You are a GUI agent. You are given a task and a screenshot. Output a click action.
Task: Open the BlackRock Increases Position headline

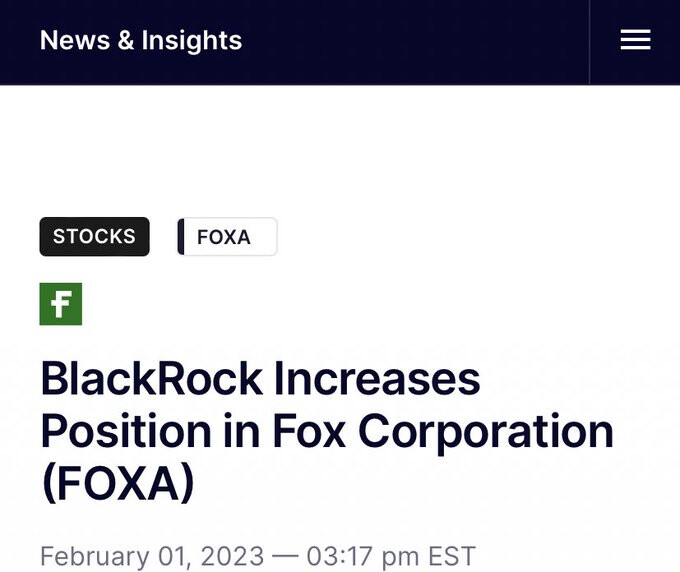point(327,431)
